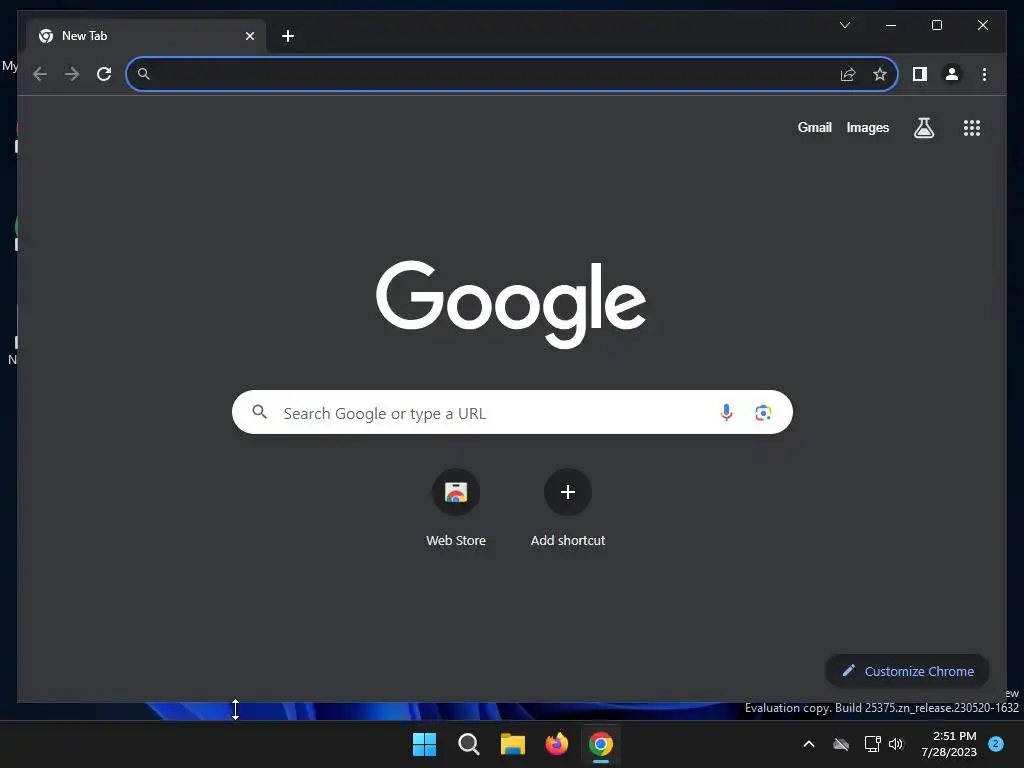This screenshot has width=1024, height=768.
Task: Click the OneDrive cloud tray icon
Action: (x=841, y=744)
